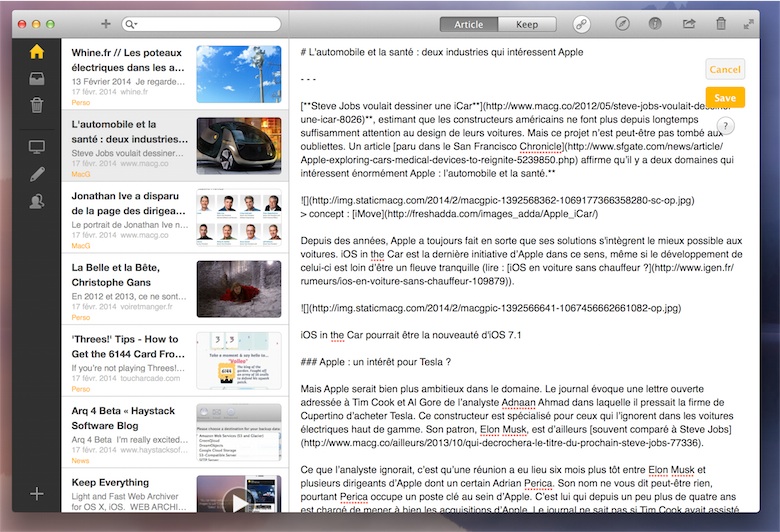Viewport: 780px width, 532px height.
Task: Cancel the article edit
Action: click(725, 70)
